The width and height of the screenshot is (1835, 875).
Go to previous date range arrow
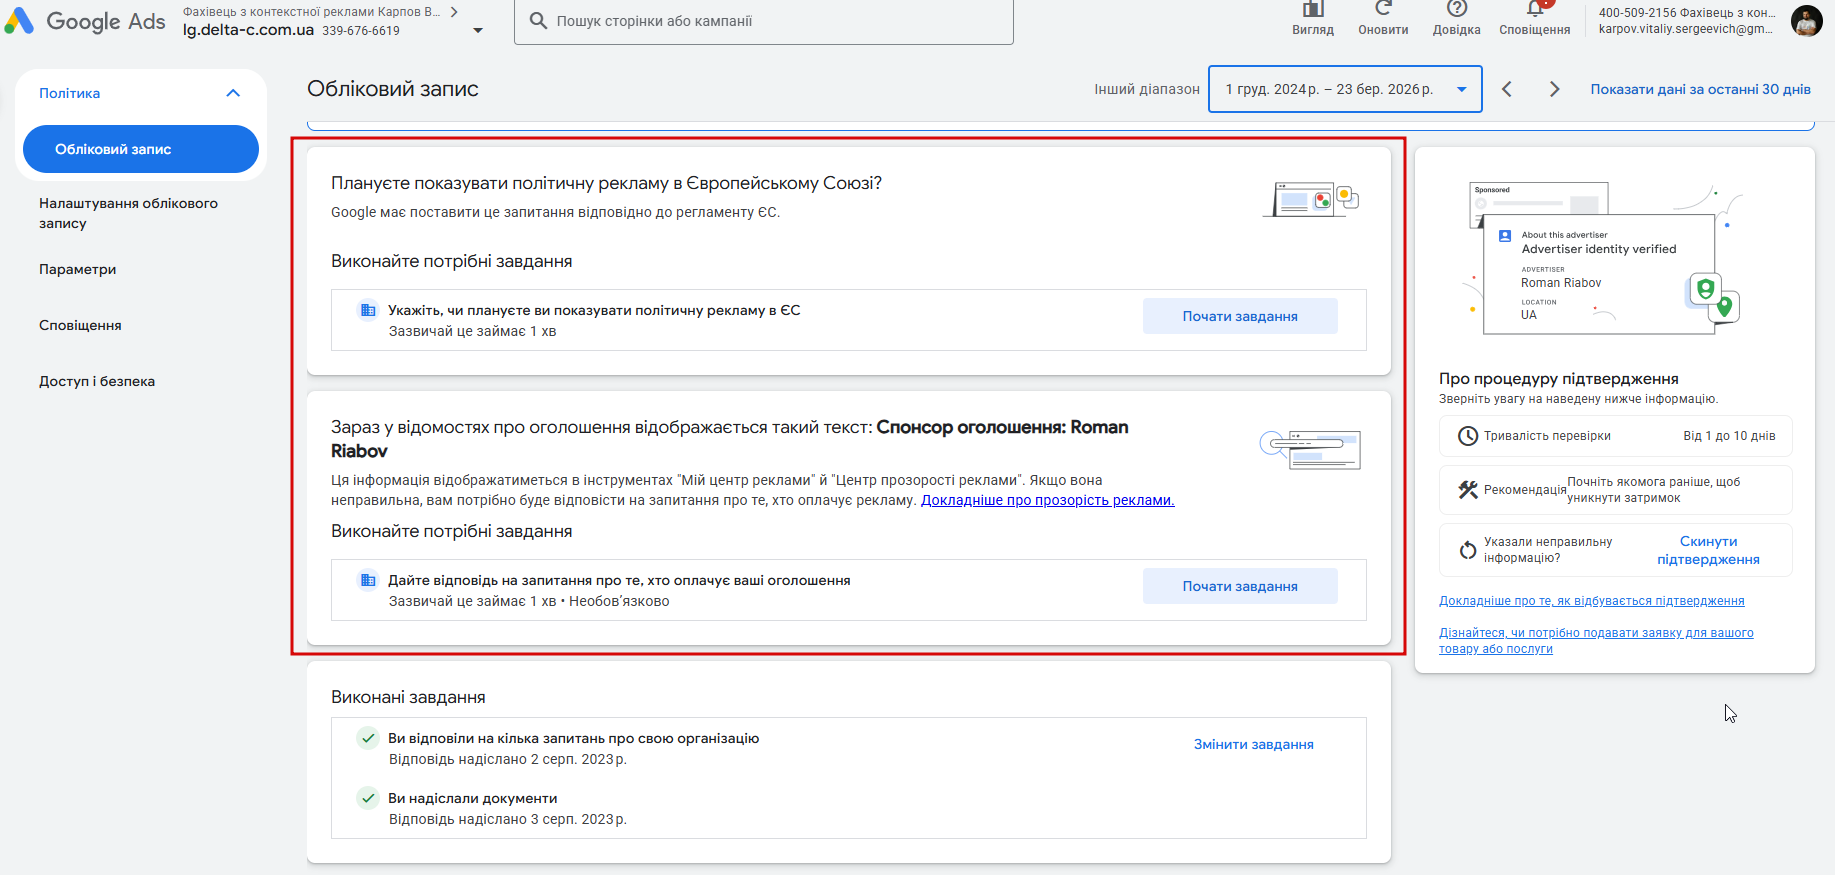(x=1507, y=89)
